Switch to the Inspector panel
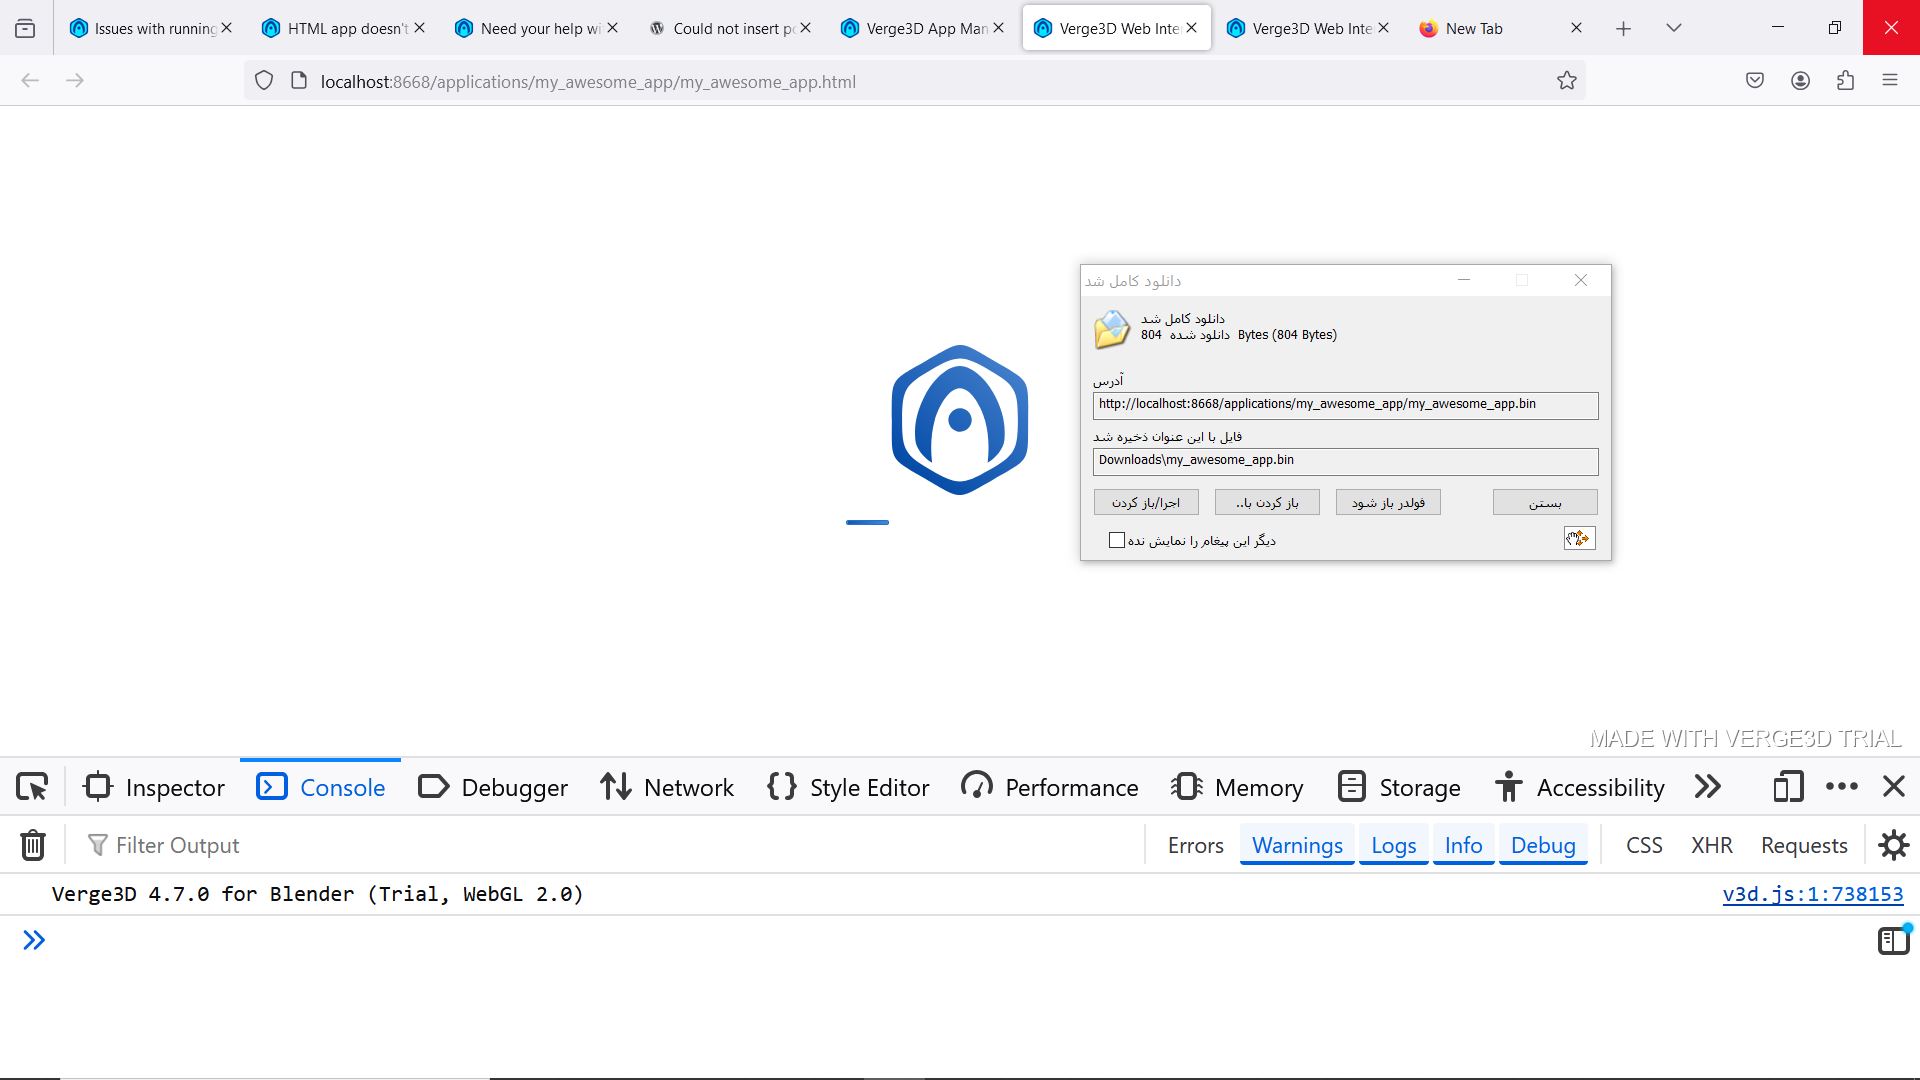The image size is (1920, 1080). pos(154,788)
